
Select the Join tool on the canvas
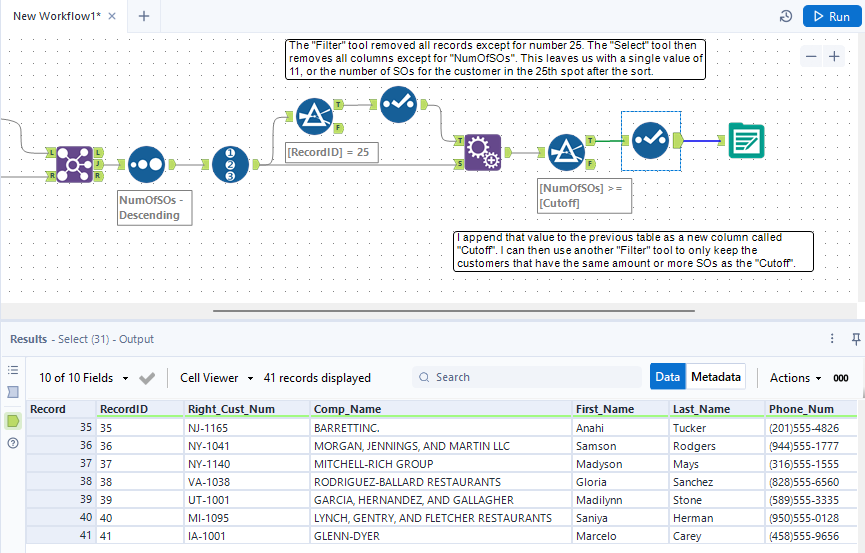[75, 164]
